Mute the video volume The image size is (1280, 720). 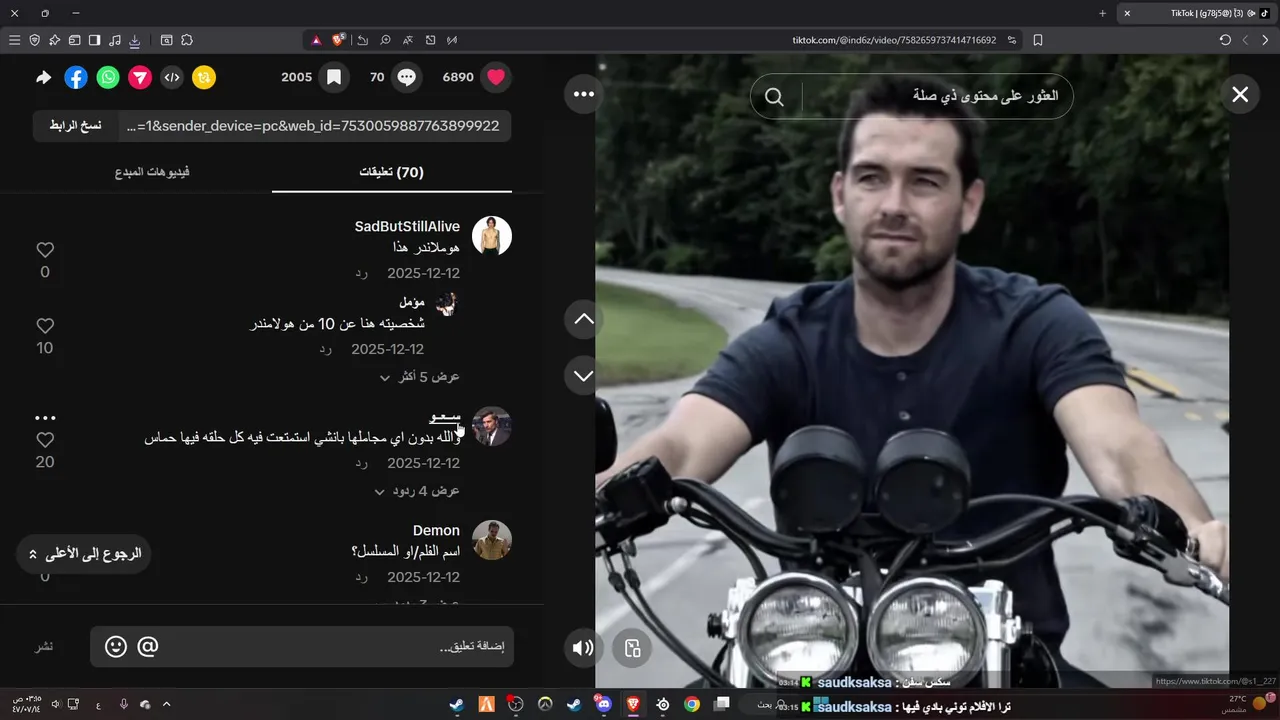[x=583, y=648]
